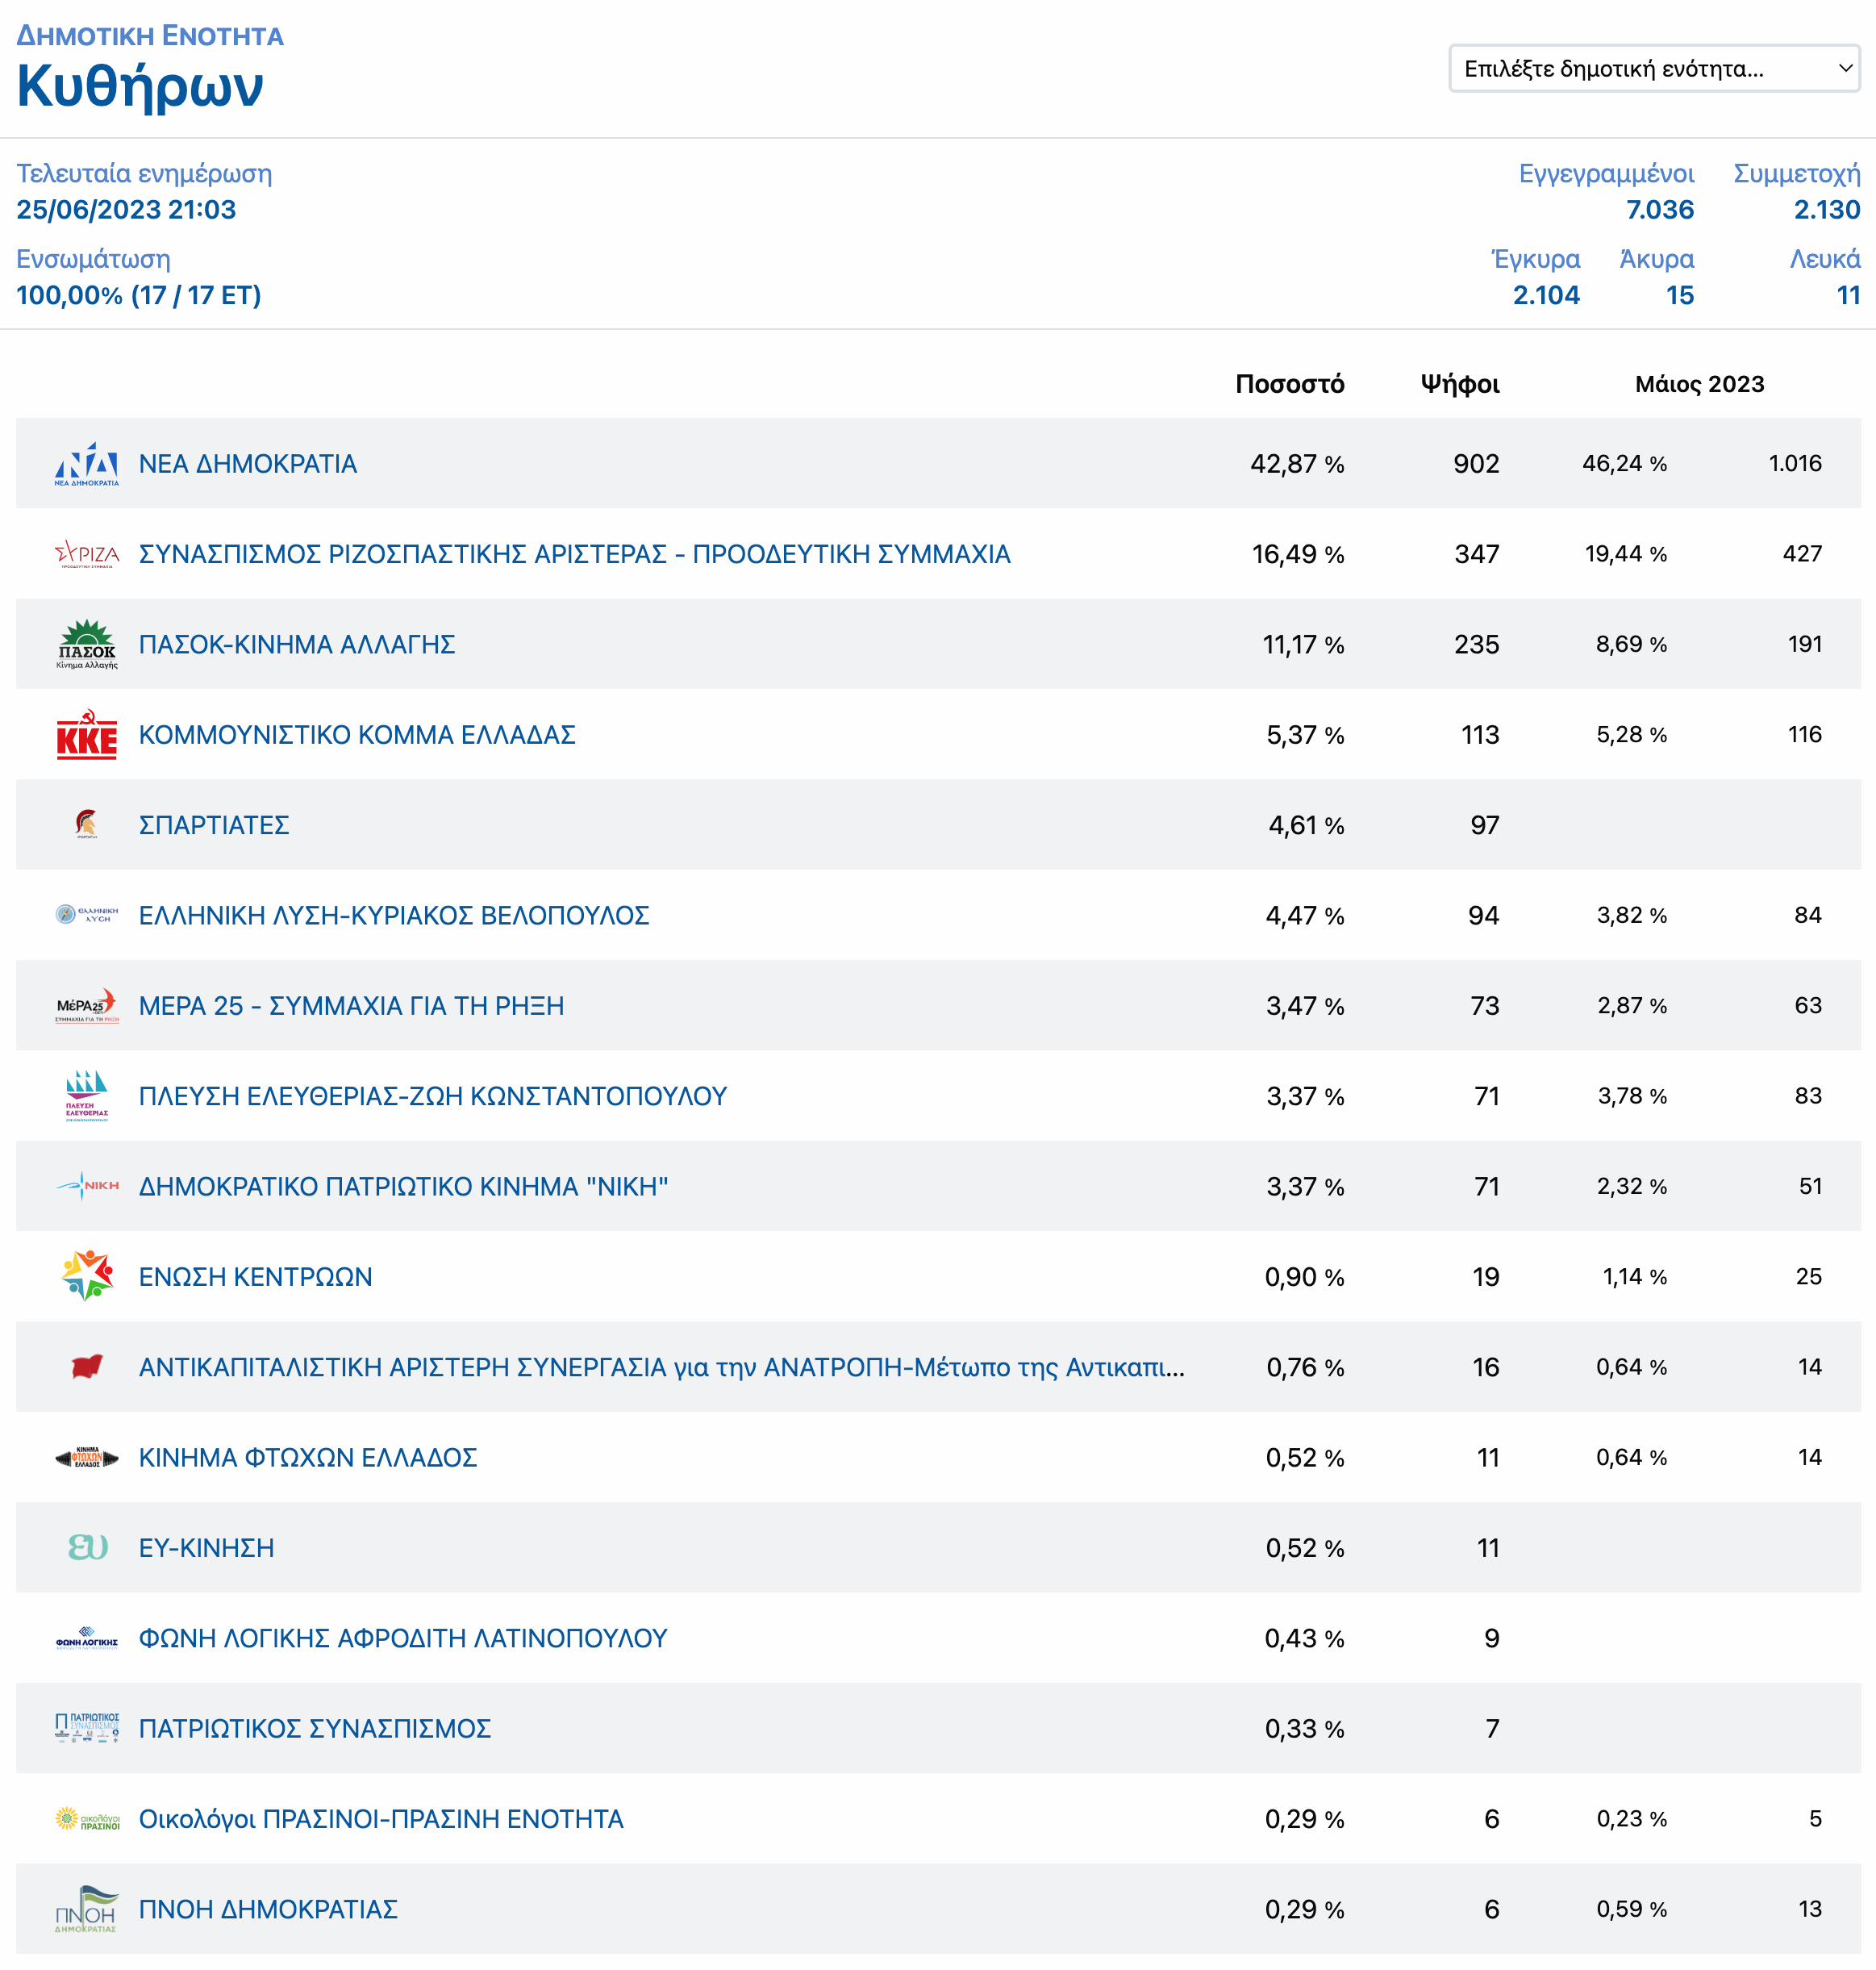Click the EY-Kinisi teal logo
1876x1970 pixels.
[86, 1548]
